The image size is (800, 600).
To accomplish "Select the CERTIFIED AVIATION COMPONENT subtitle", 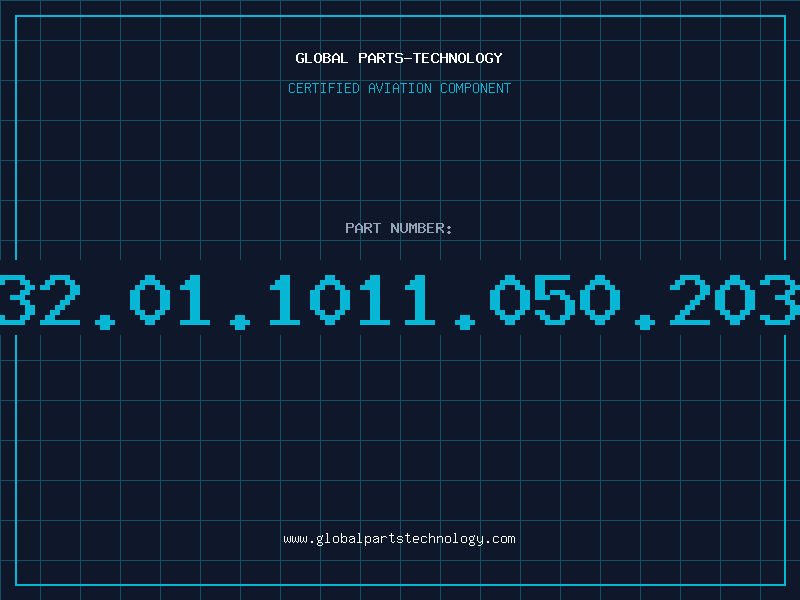I will pos(399,88).
